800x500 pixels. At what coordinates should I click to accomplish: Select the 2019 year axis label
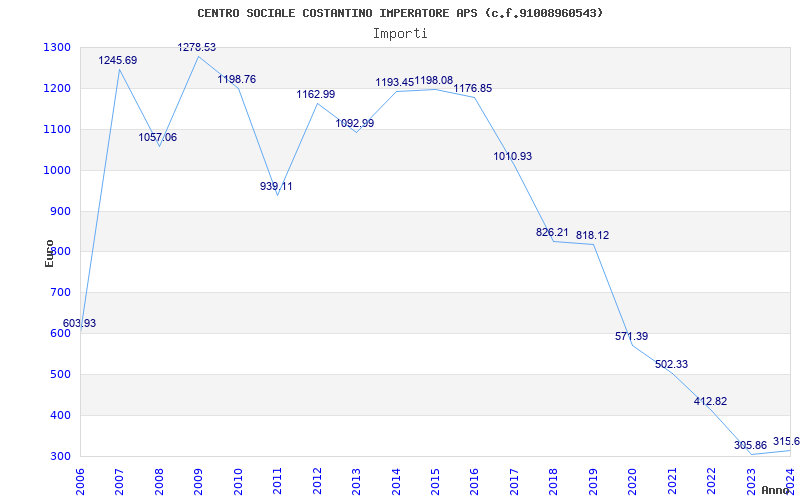[x=593, y=481]
